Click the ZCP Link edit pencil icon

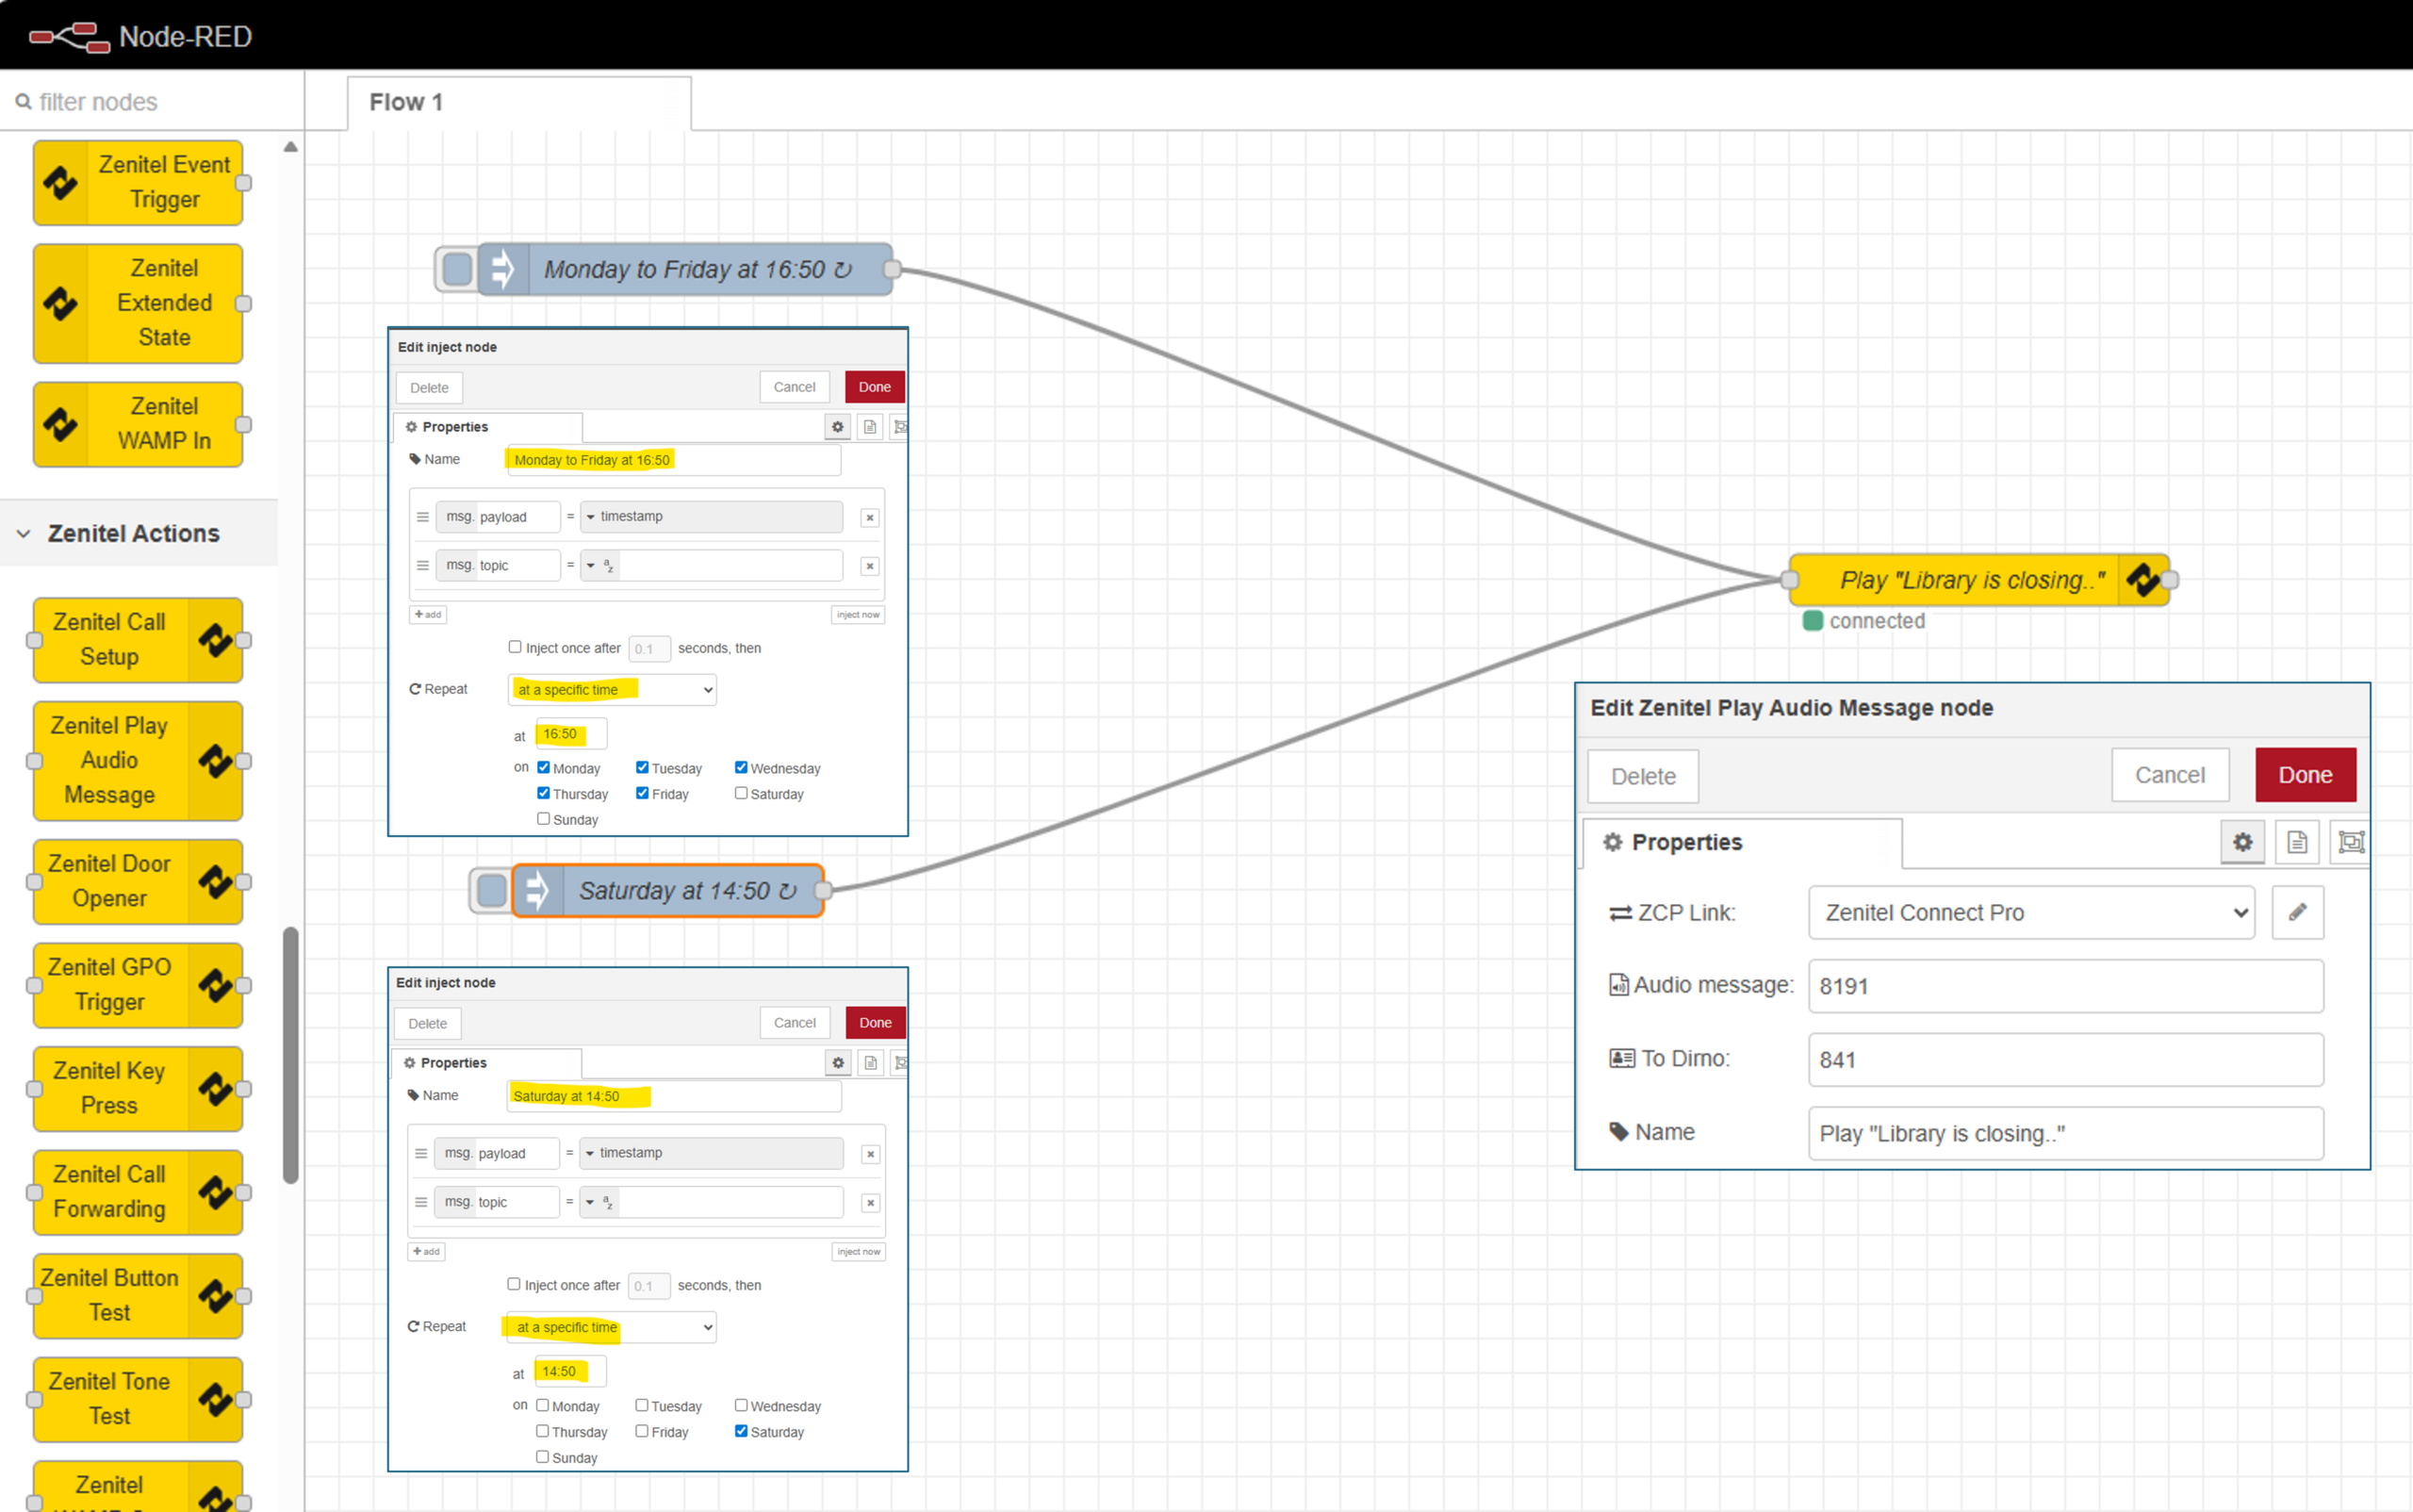(x=2297, y=912)
